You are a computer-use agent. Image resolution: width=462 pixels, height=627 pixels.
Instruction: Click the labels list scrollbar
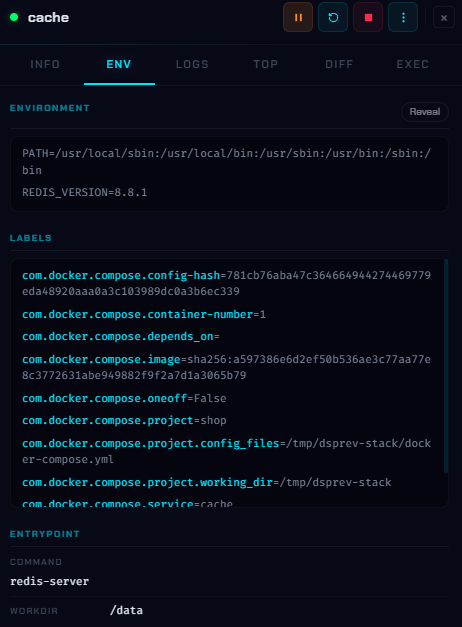[x=446, y=366]
